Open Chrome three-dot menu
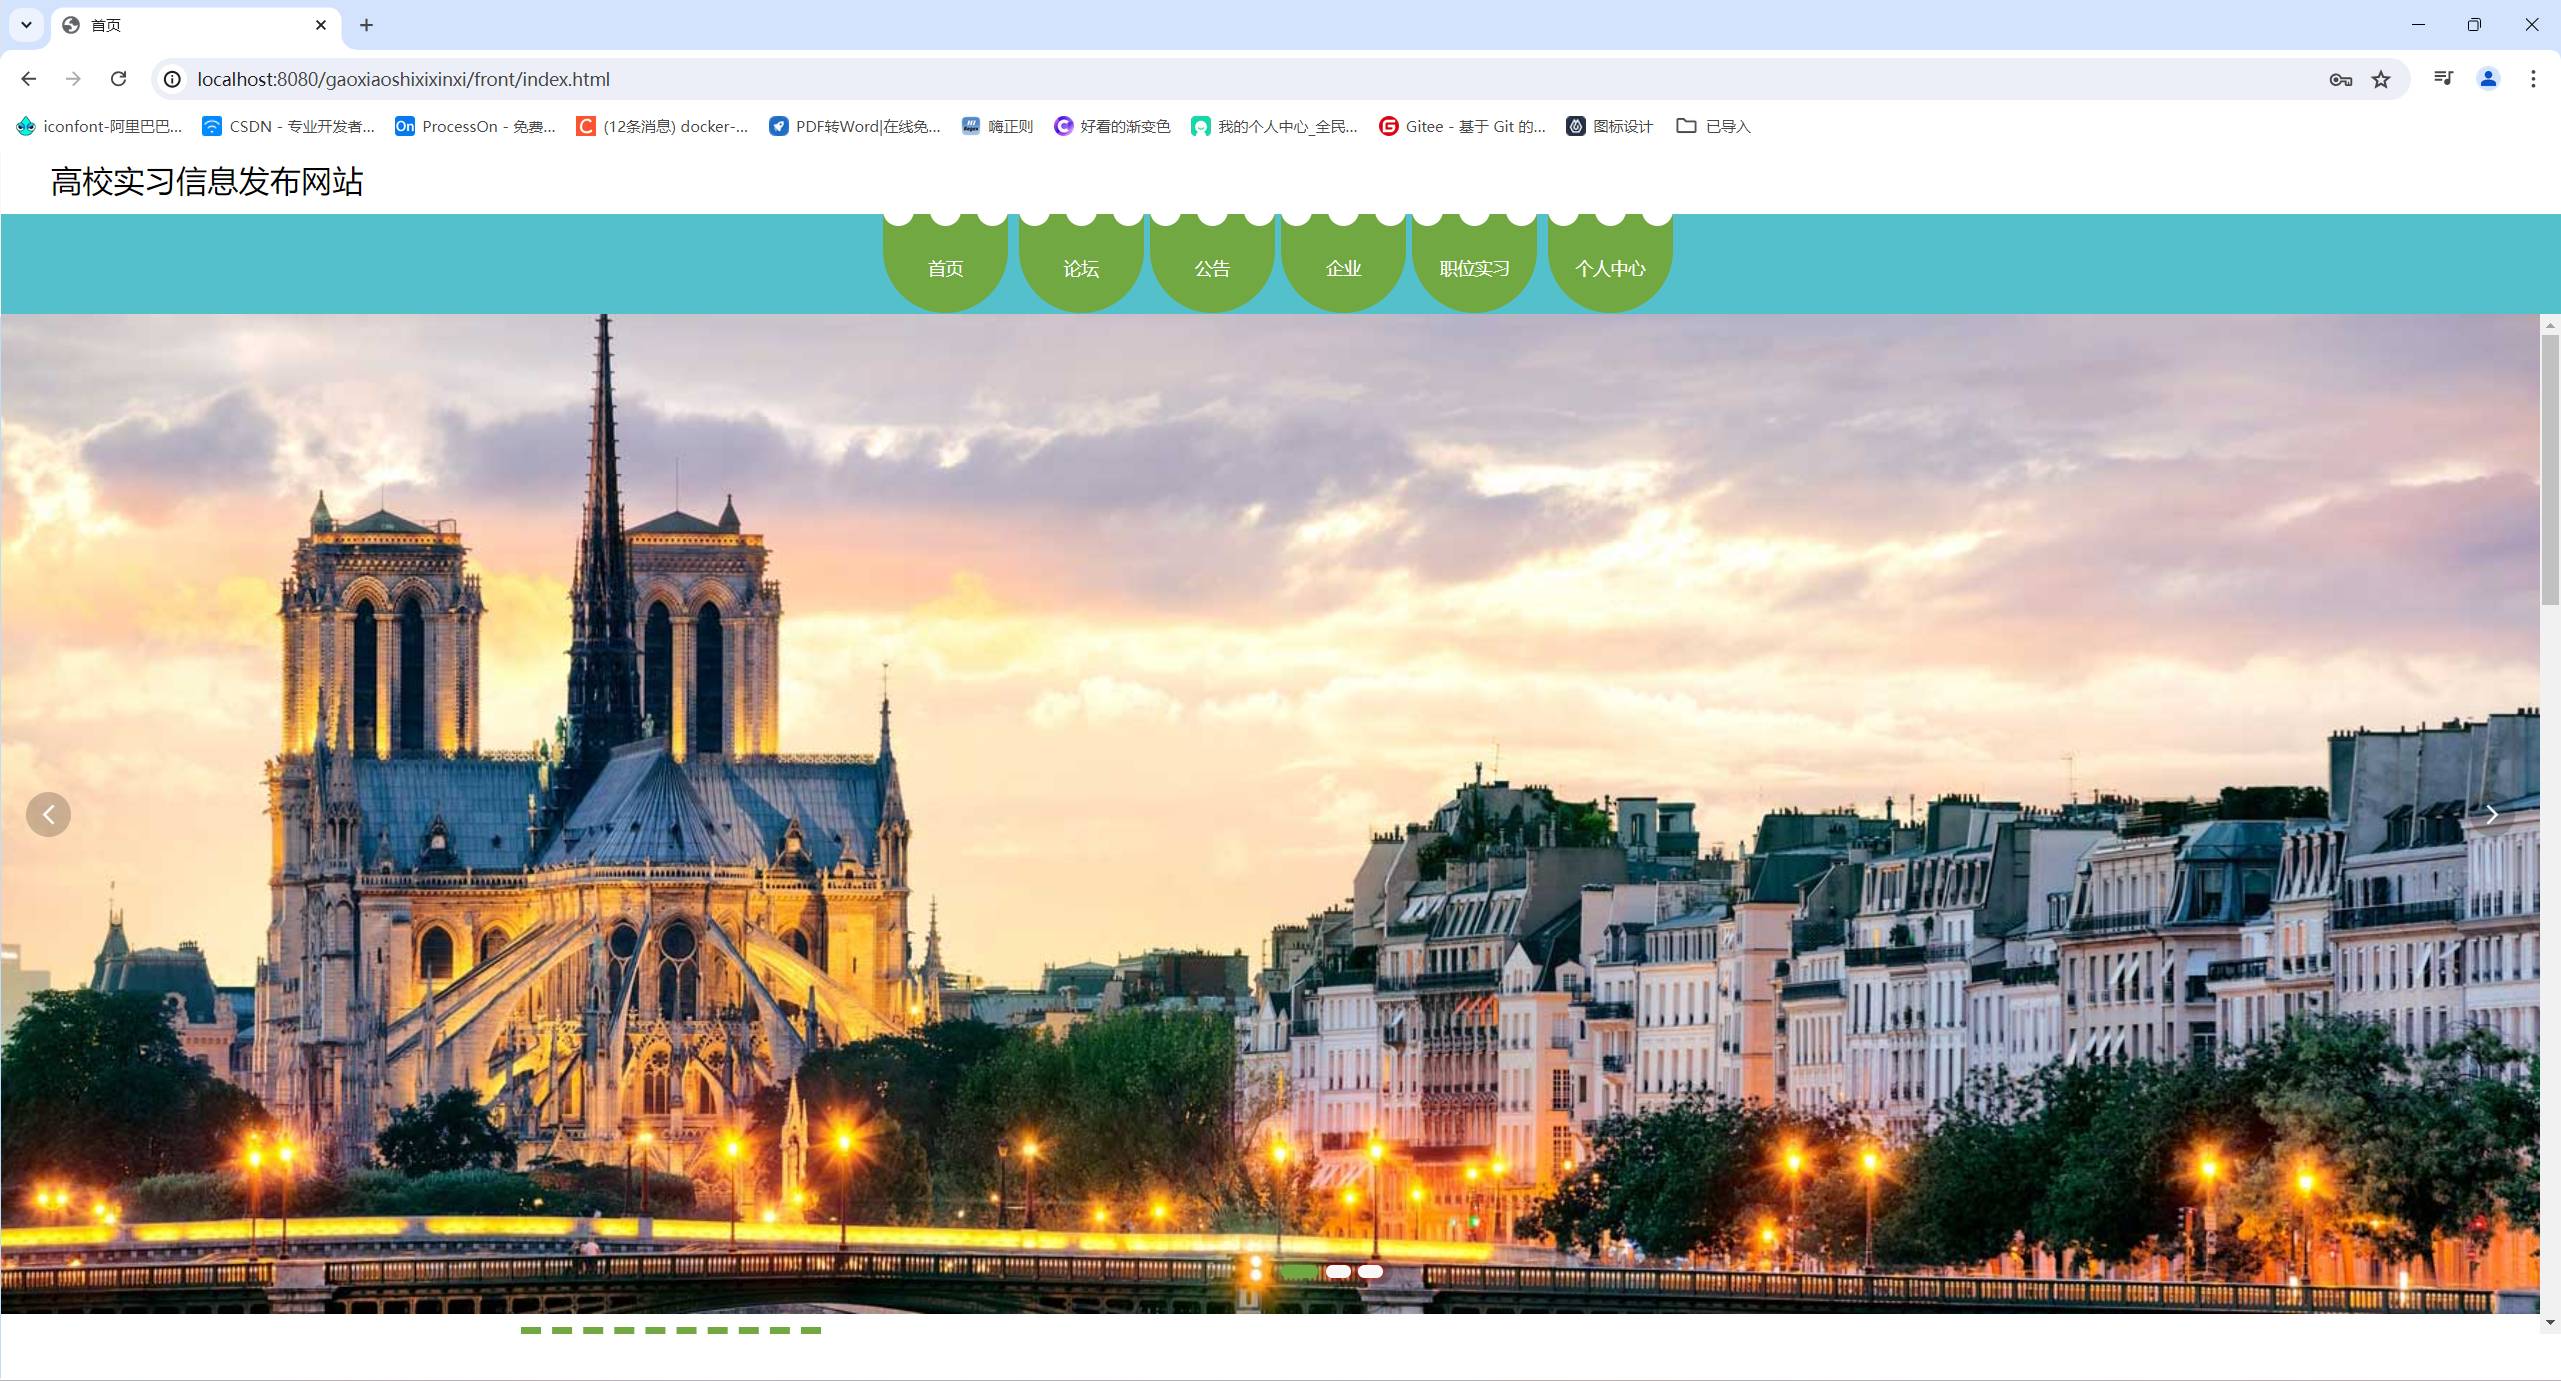Viewport: 2561px width, 1381px height. (x=2533, y=79)
